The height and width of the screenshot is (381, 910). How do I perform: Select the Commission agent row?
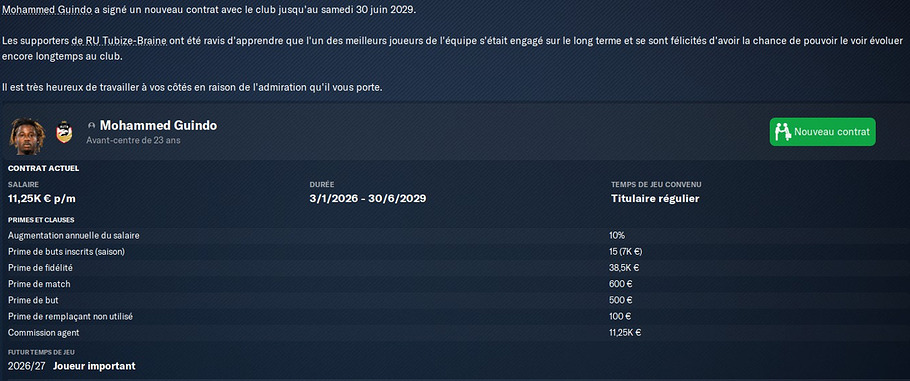tap(455, 333)
